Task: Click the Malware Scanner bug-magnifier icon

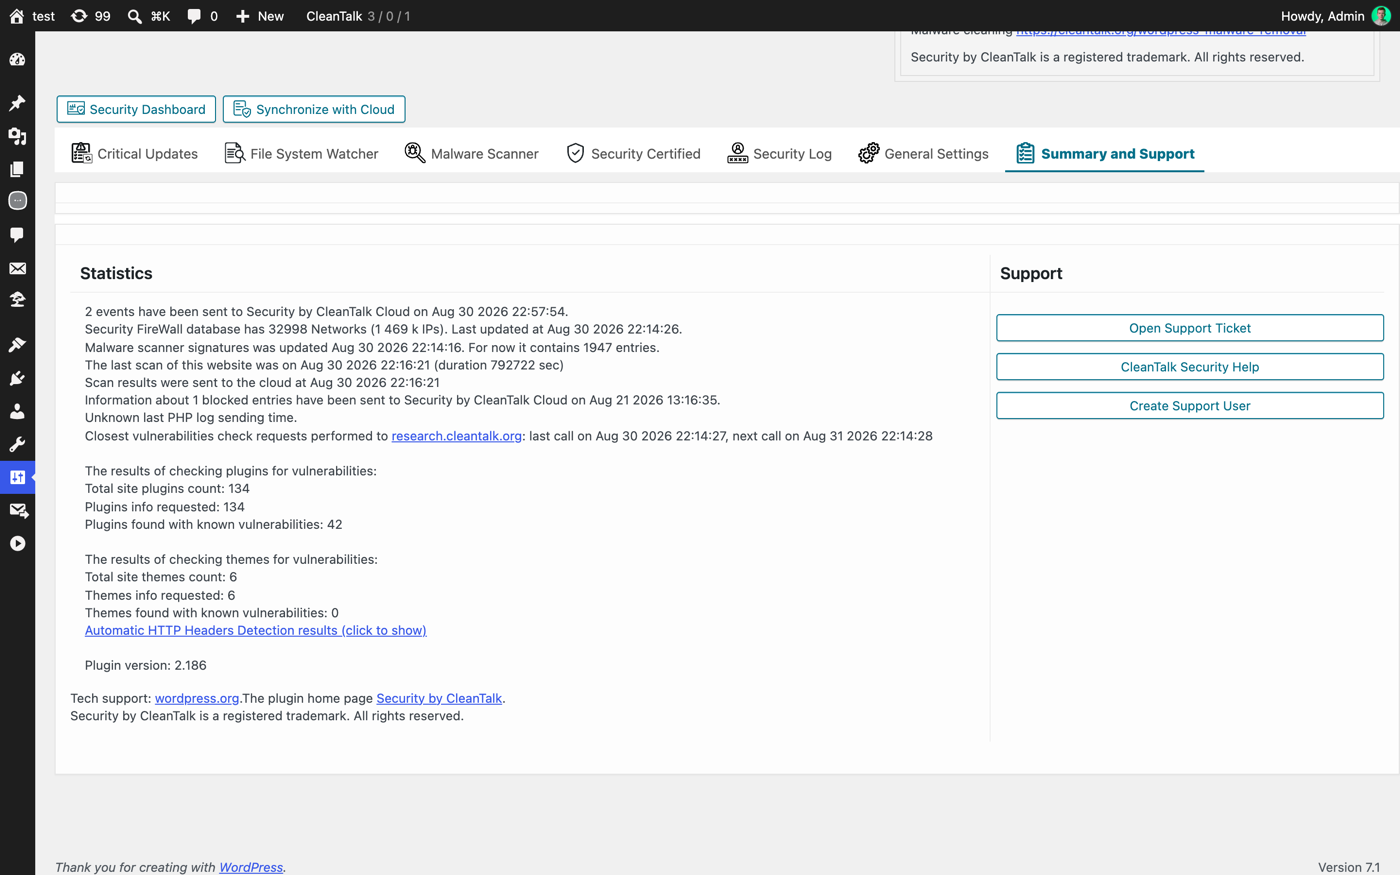Action: click(415, 153)
